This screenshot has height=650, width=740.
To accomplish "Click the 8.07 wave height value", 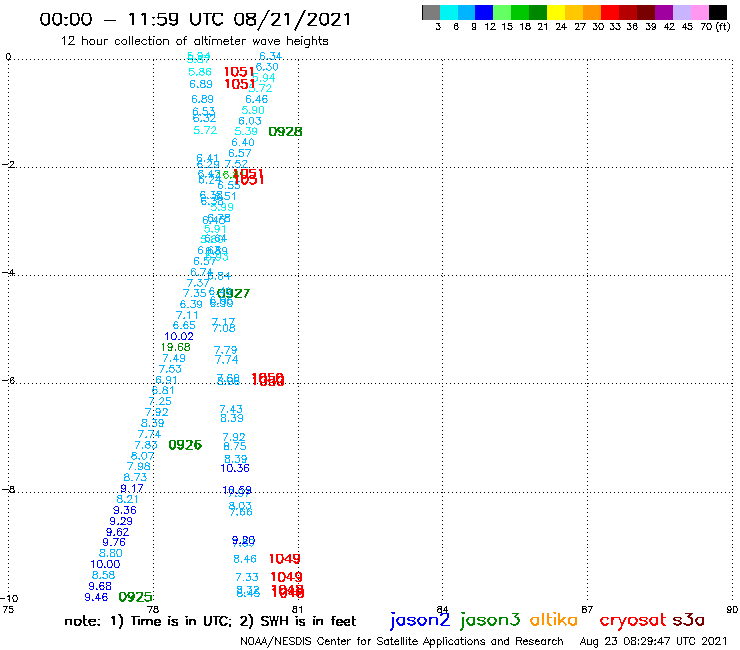I will 143,456.
